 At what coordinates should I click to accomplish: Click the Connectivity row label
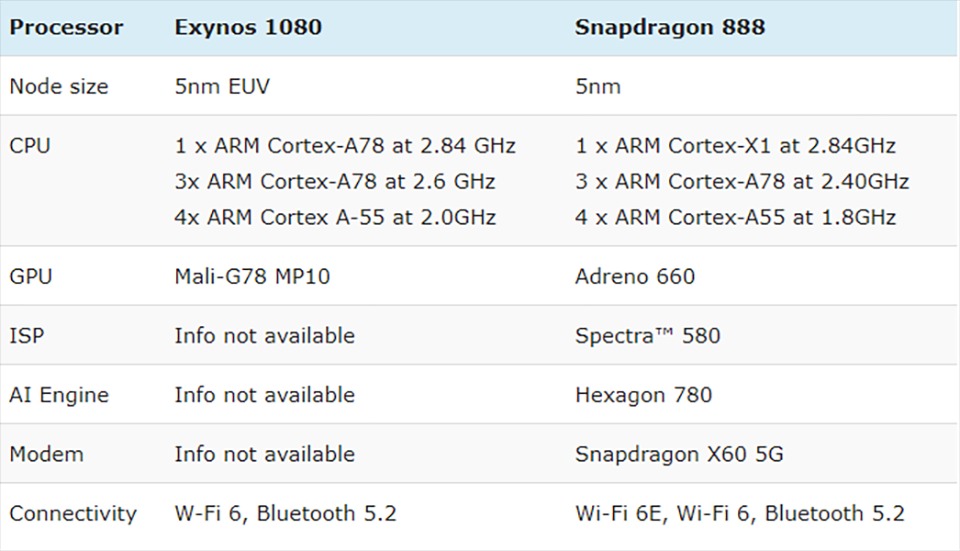pyautogui.click(x=73, y=514)
